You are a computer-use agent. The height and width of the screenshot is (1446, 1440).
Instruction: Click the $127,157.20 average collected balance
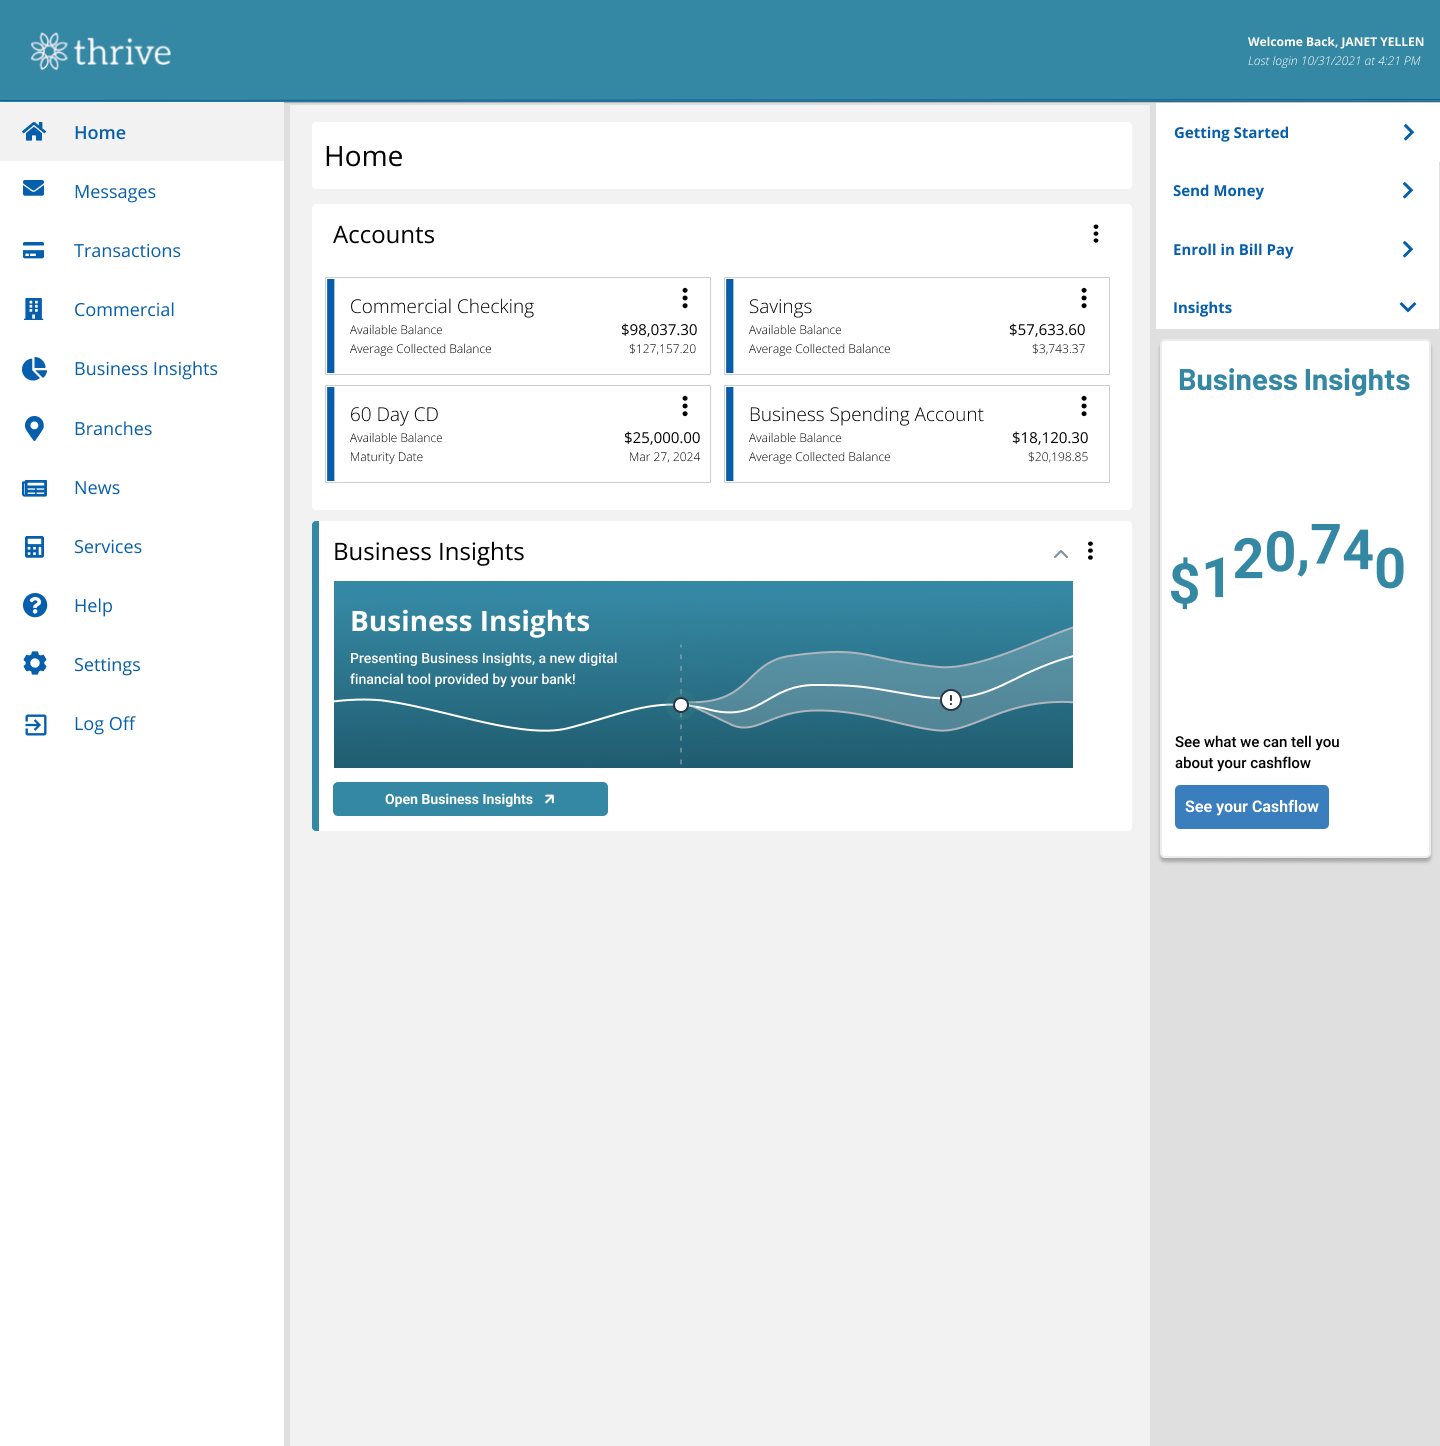662,349
